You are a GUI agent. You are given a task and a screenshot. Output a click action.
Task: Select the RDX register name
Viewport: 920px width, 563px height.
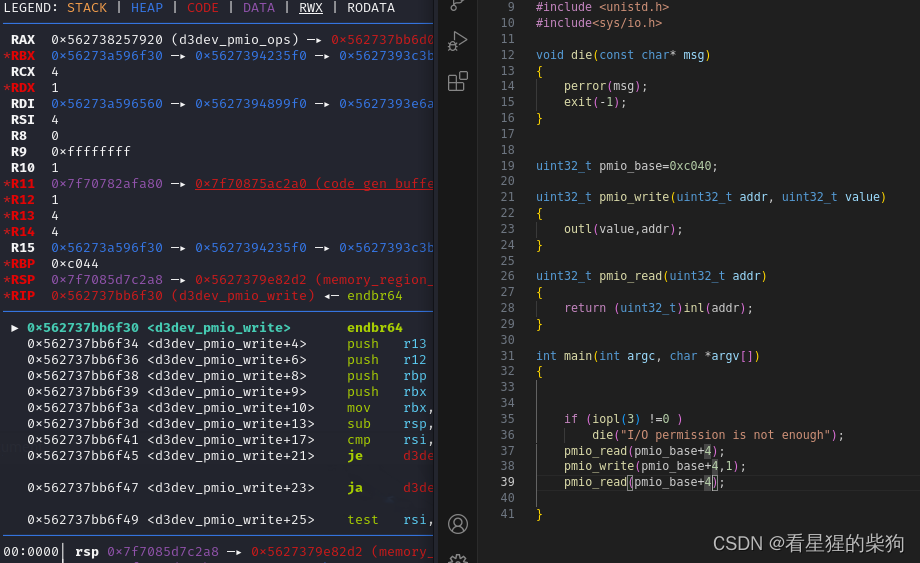(23, 88)
